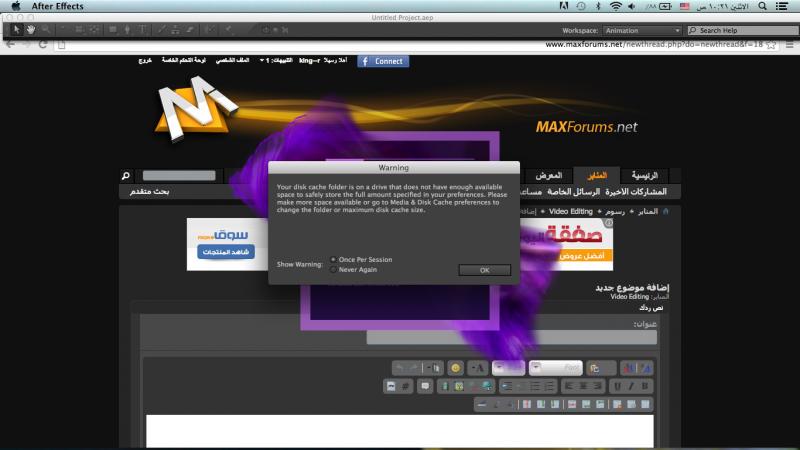
Task: Click OK in the Warning dialog
Action: click(485, 270)
